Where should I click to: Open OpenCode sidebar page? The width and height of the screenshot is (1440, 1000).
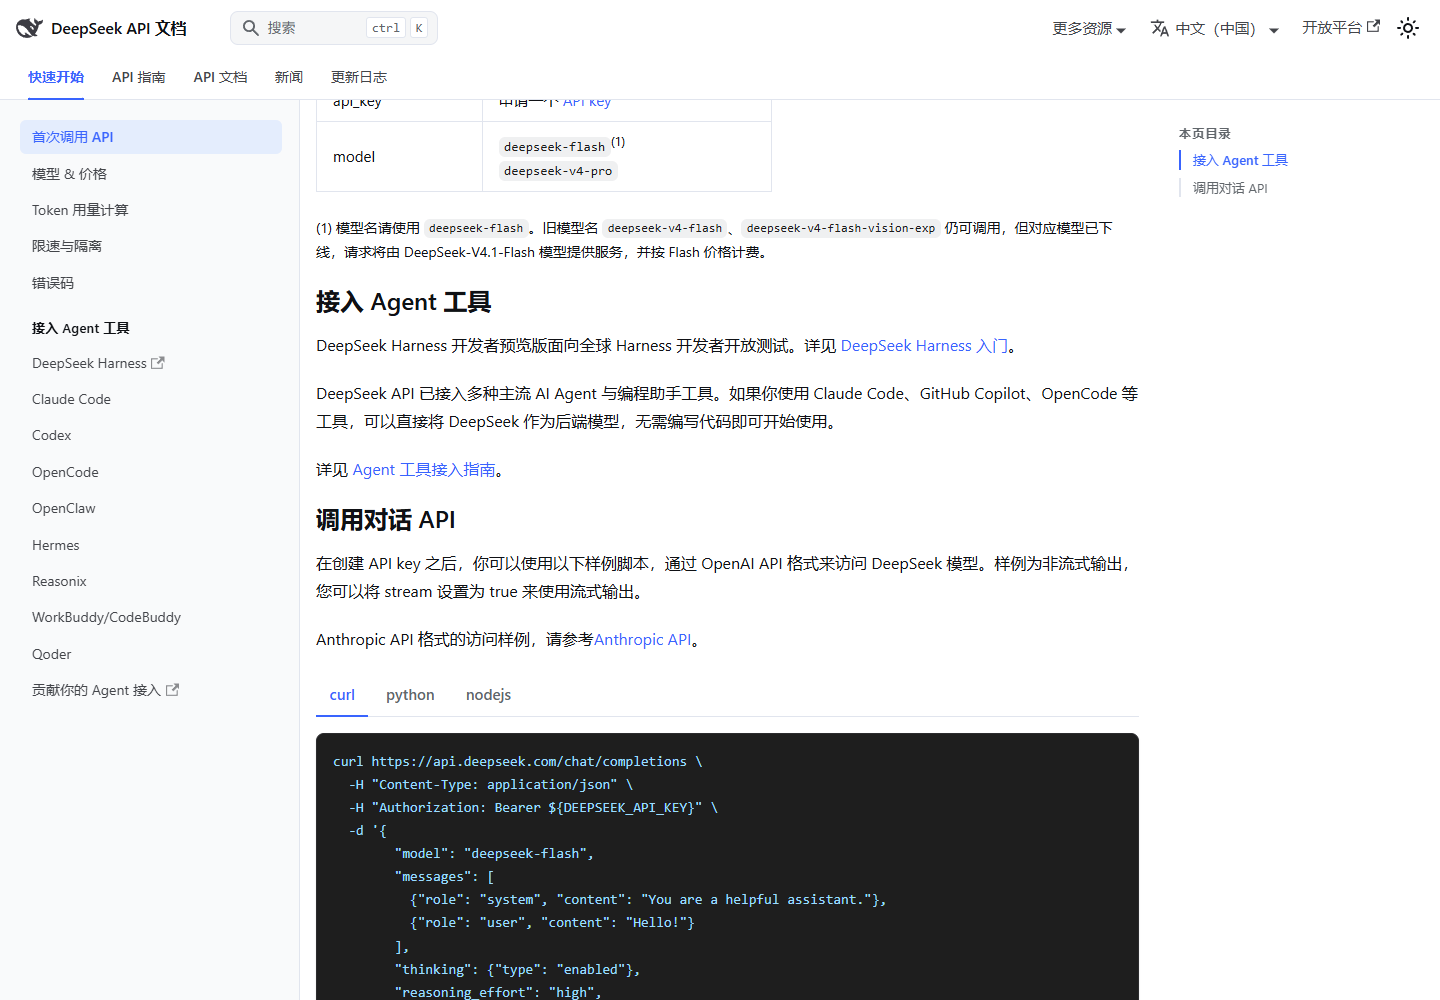tap(151, 472)
